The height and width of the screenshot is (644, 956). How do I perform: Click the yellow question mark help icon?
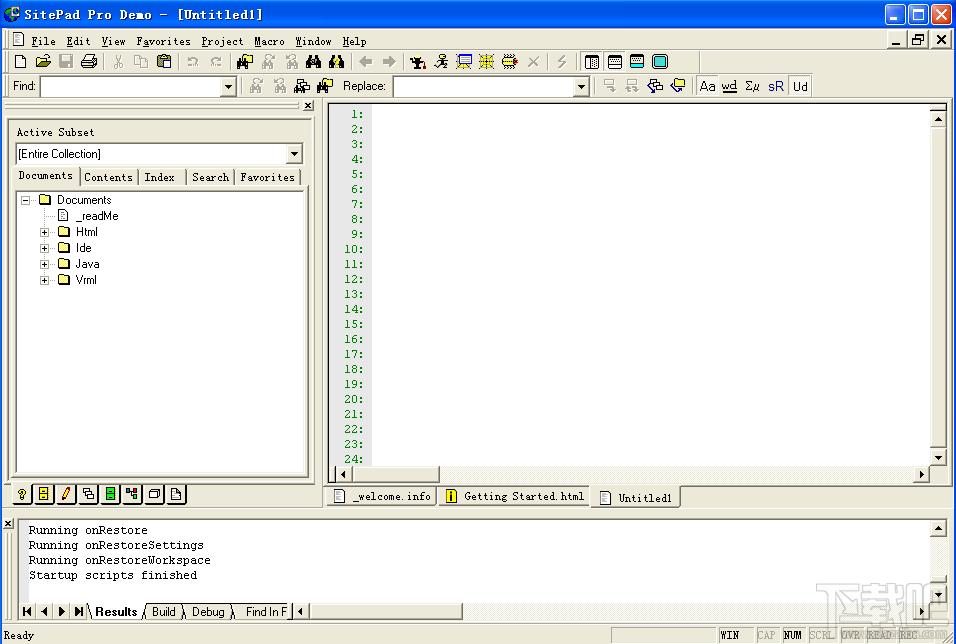tap(22, 494)
